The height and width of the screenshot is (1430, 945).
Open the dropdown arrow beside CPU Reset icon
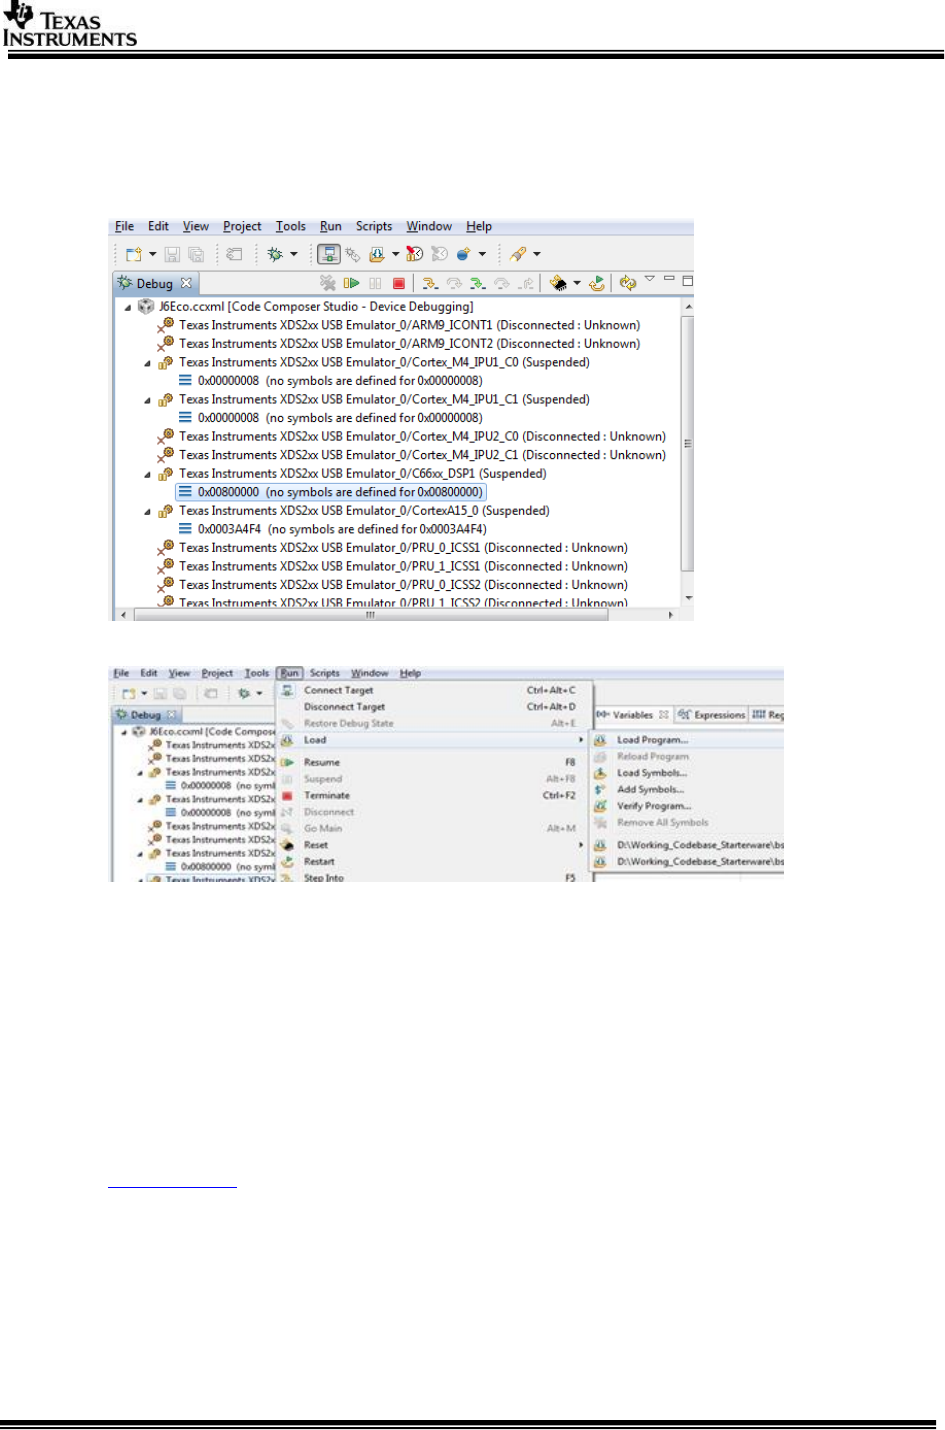pos(577,284)
